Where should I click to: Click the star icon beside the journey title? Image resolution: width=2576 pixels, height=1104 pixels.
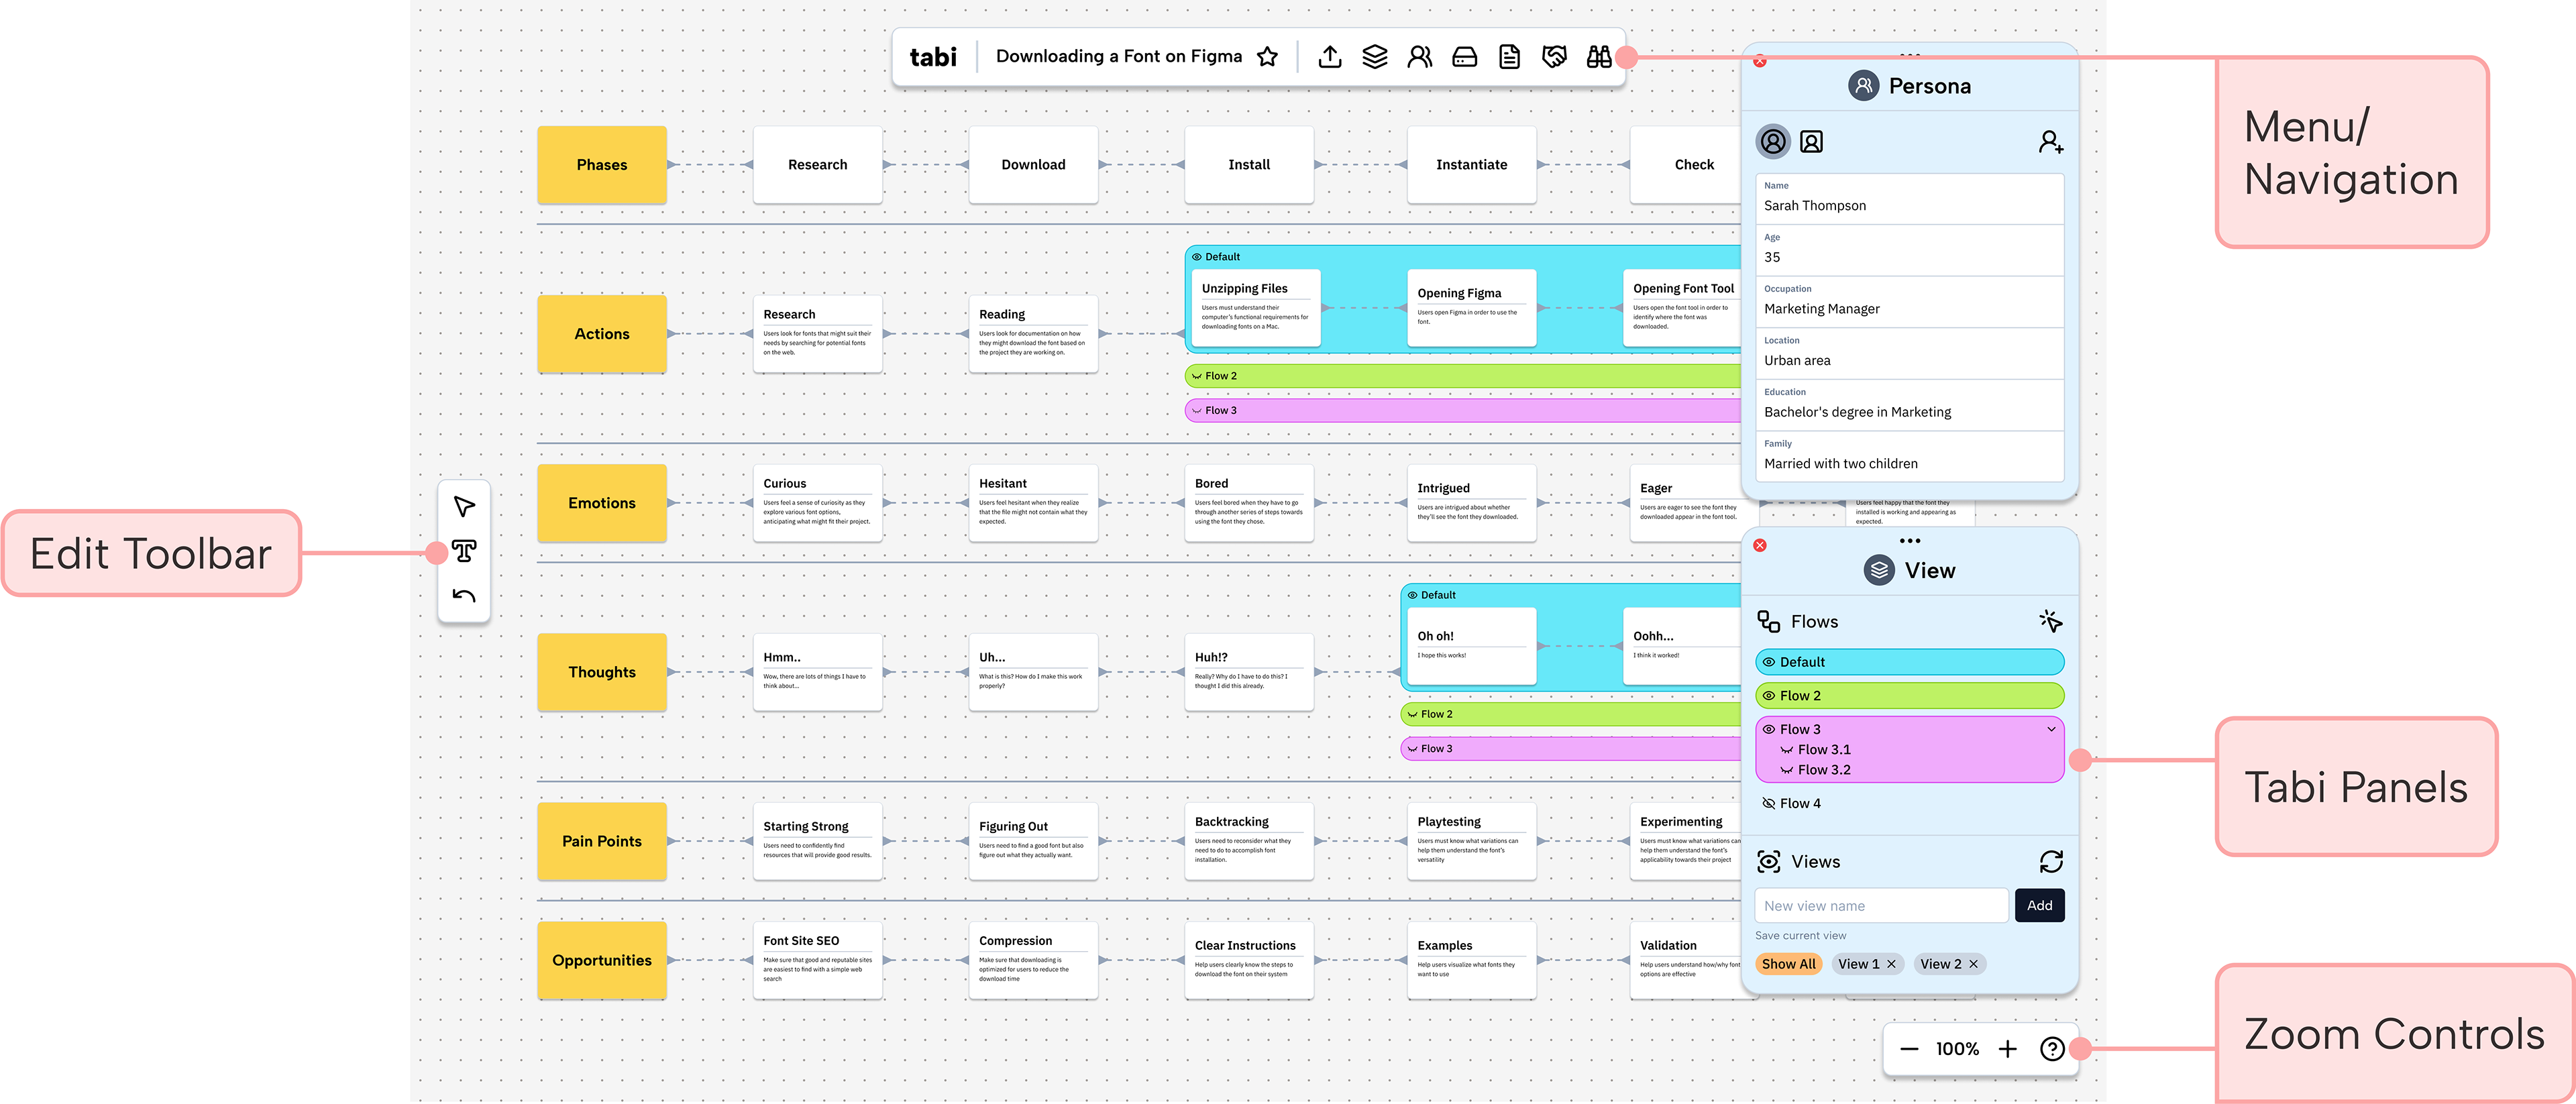pyautogui.click(x=1267, y=57)
